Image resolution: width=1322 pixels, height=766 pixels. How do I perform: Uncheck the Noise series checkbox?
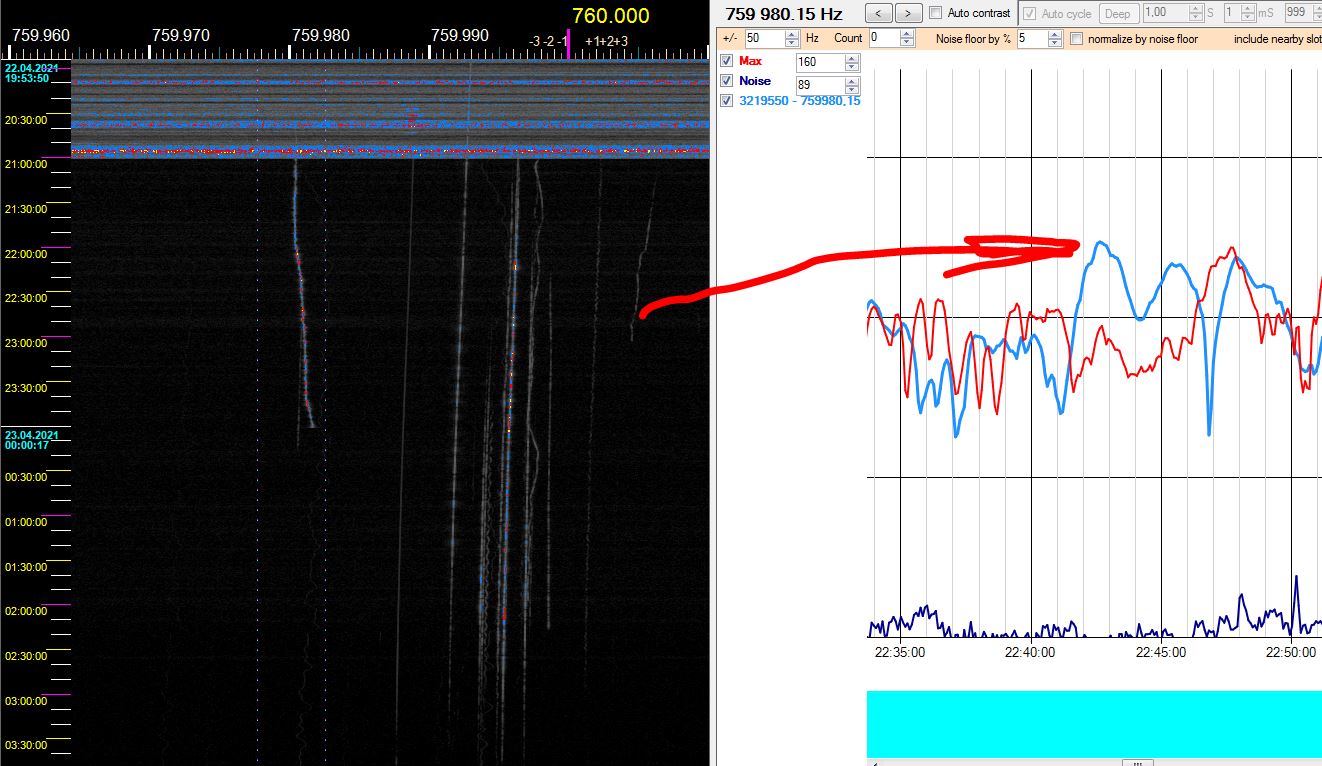tap(727, 81)
